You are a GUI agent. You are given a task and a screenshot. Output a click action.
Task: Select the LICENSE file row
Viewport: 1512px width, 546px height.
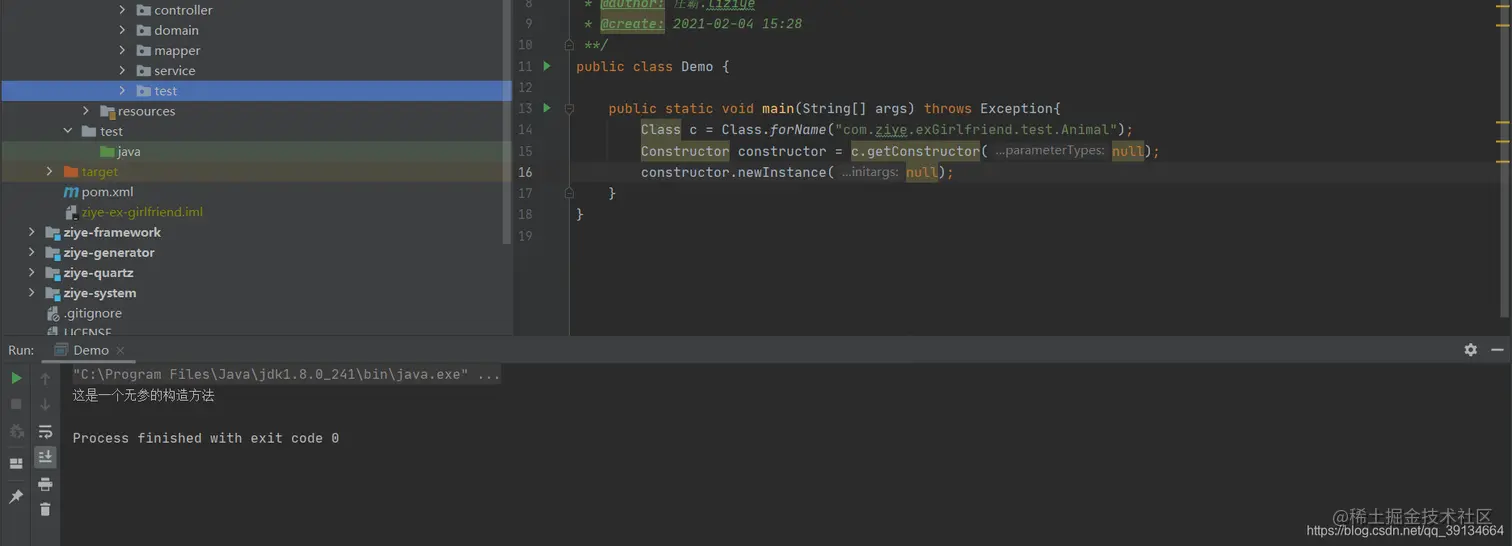(256, 331)
